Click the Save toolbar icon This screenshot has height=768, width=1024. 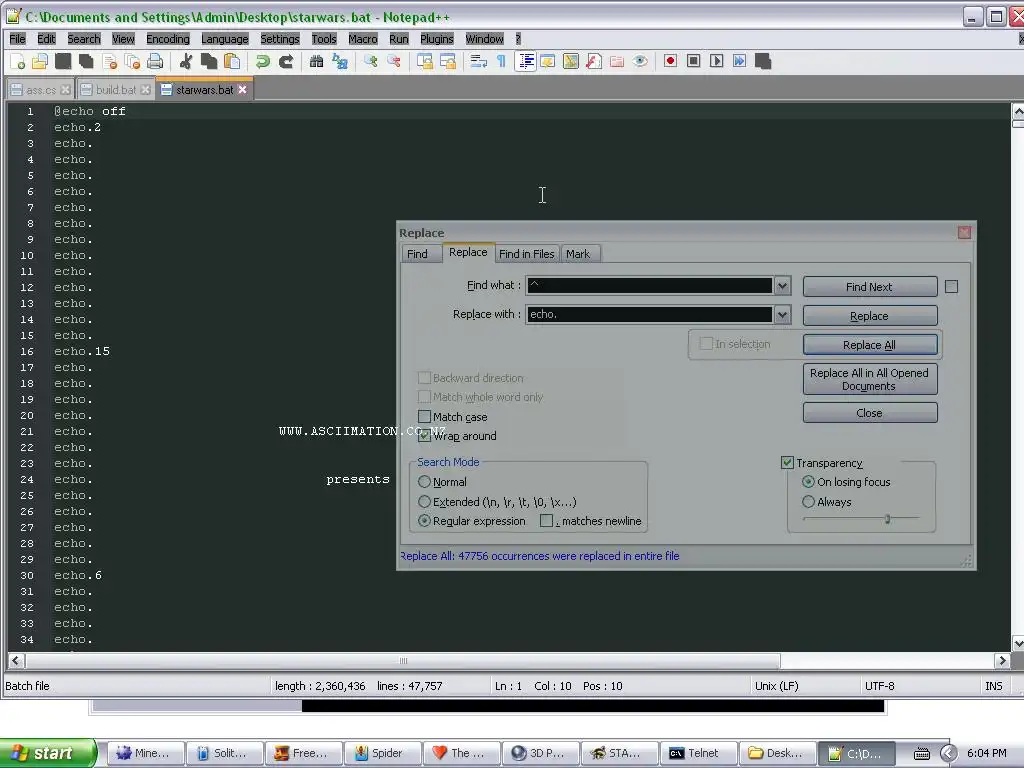63,61
